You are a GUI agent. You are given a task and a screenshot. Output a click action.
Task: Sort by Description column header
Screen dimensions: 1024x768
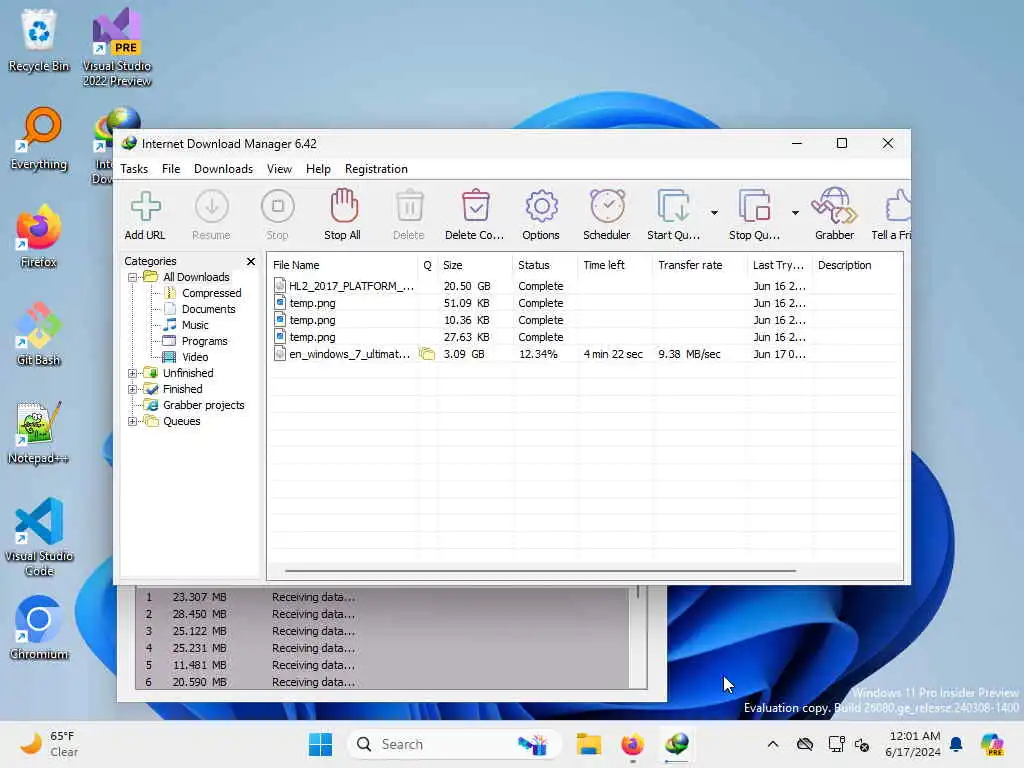coord(857,265)
